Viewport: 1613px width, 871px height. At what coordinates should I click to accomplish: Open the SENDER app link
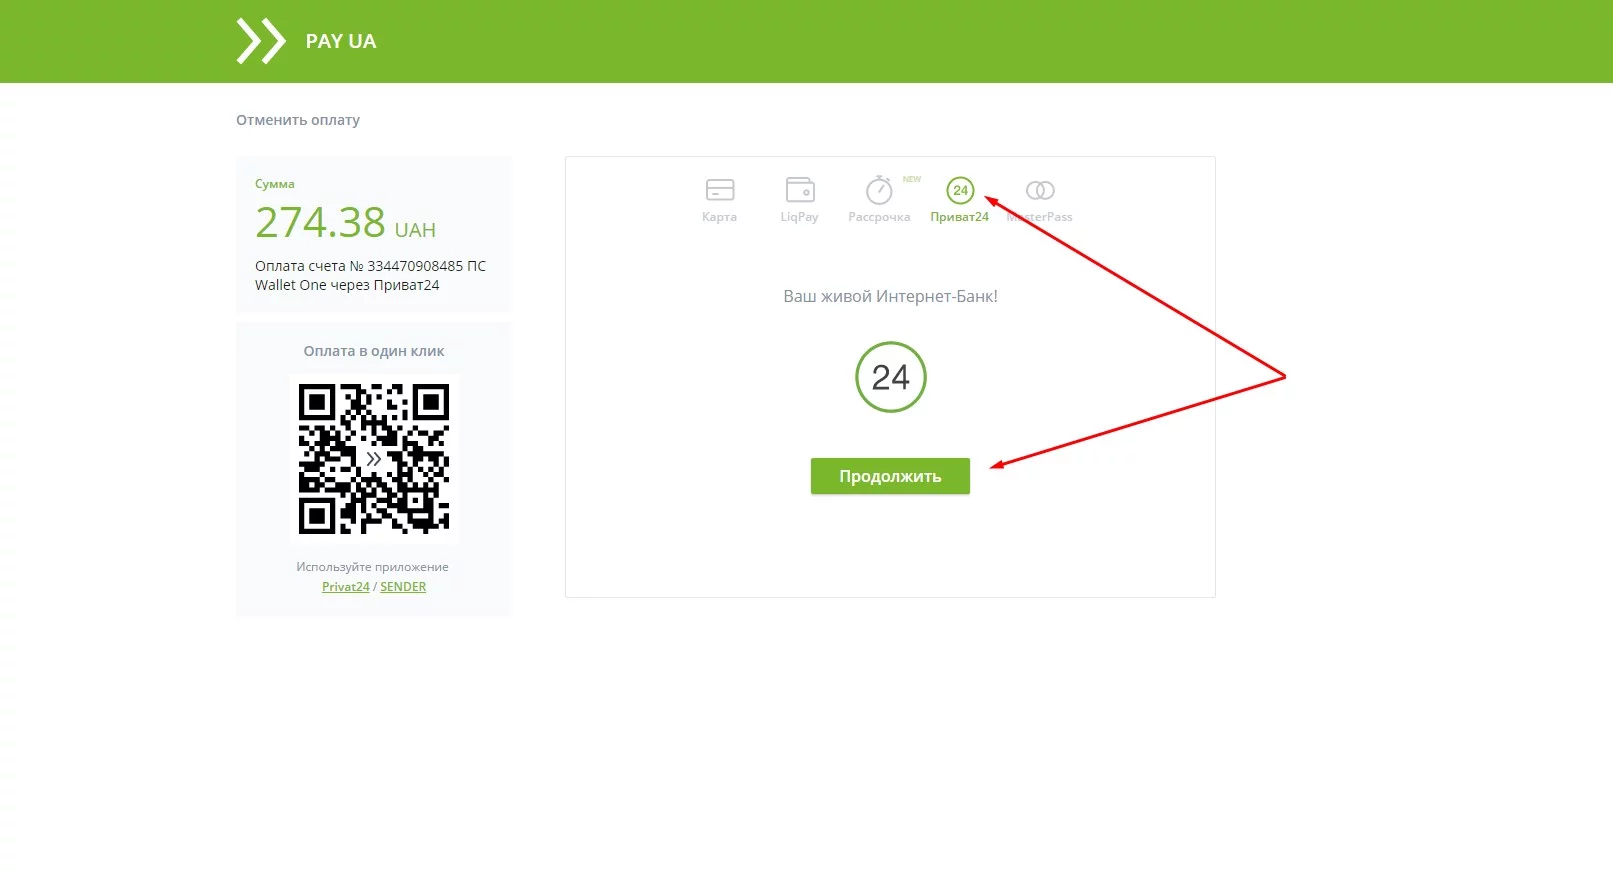[403, 587]
